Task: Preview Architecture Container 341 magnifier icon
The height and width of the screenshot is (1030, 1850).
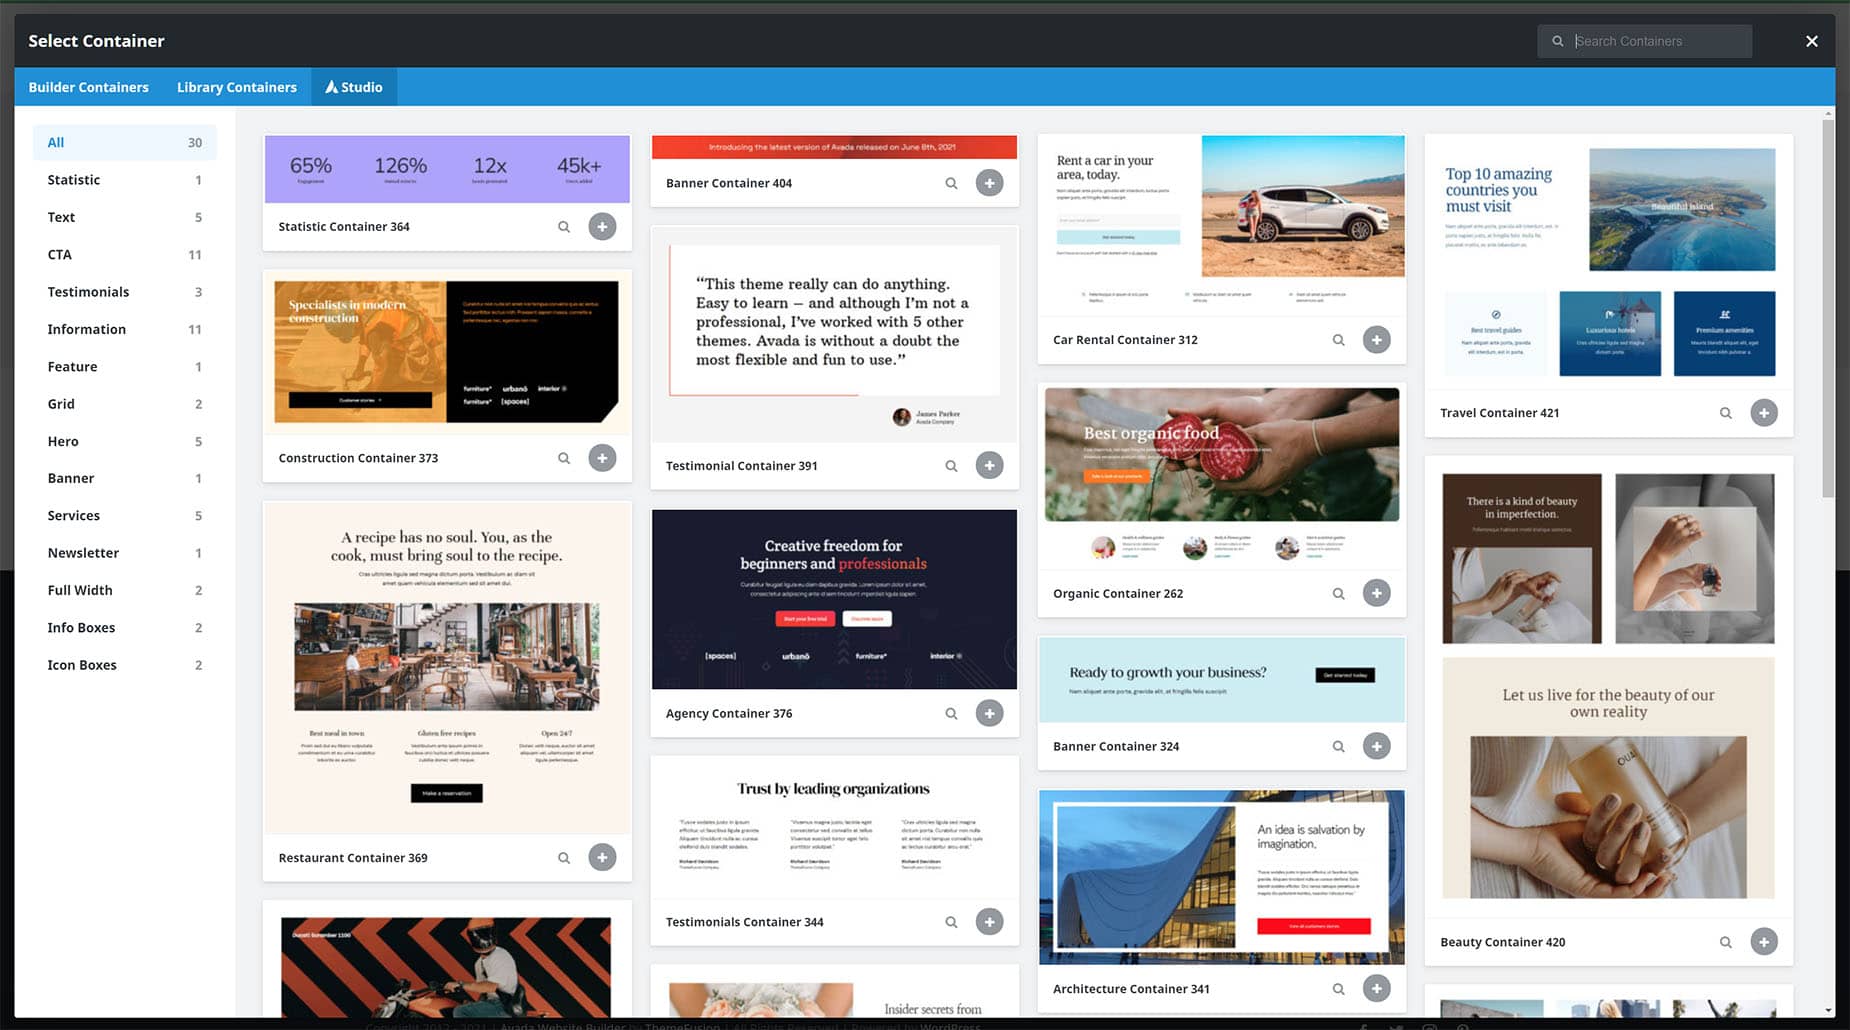Action: 1338,989
